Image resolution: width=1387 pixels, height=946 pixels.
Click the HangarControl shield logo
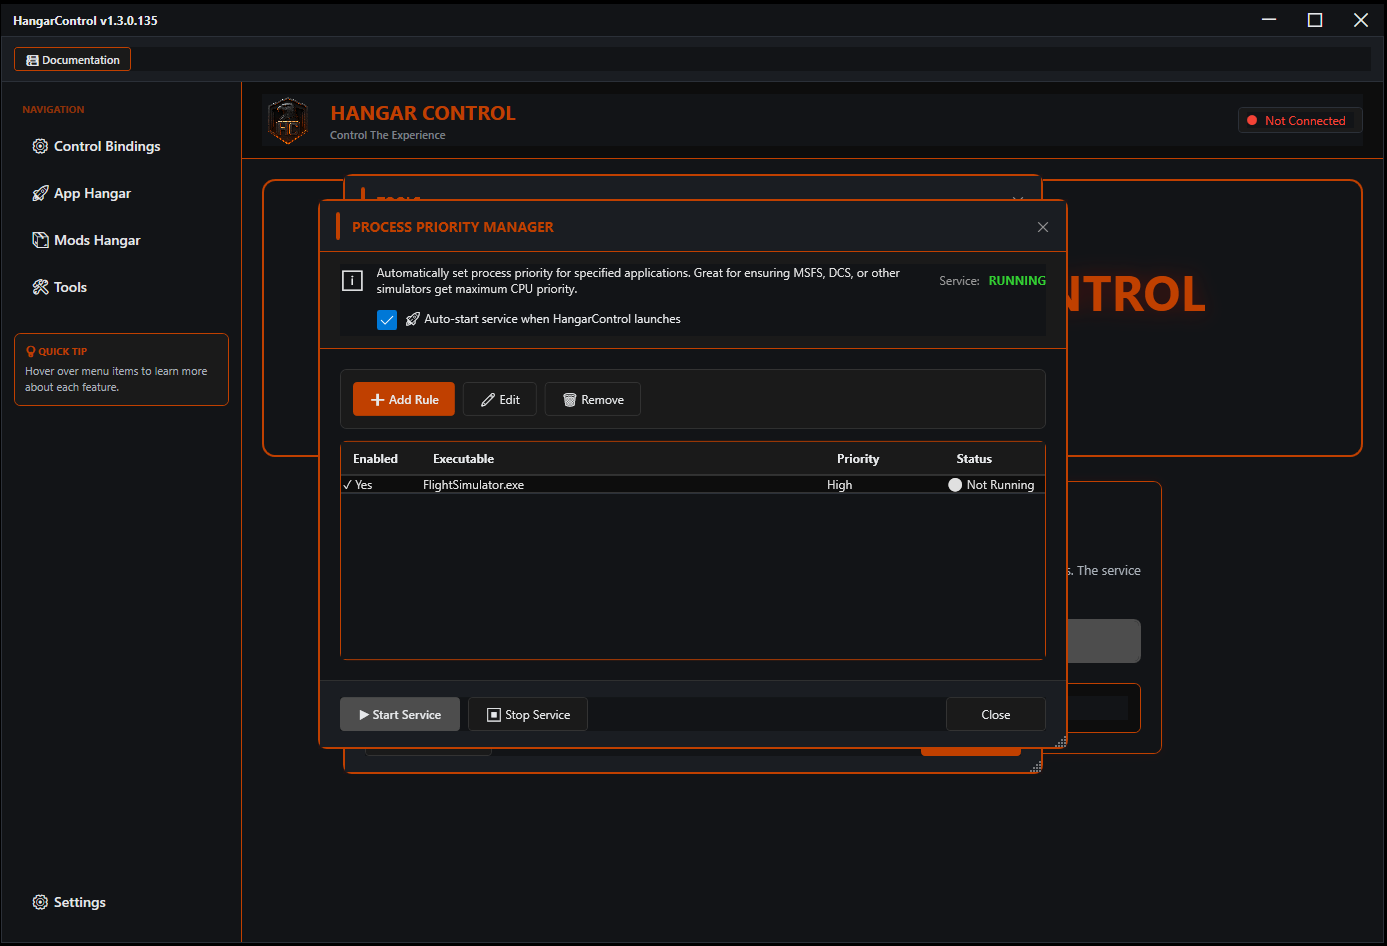[288, 120]
